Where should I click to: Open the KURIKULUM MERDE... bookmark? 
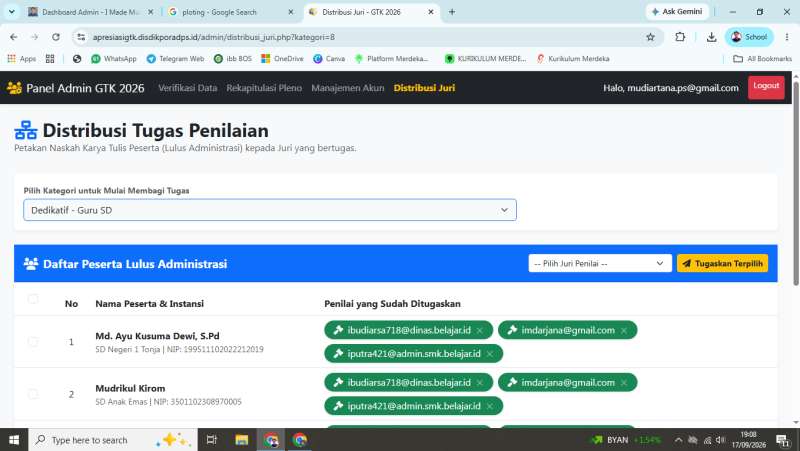point(485,59)
